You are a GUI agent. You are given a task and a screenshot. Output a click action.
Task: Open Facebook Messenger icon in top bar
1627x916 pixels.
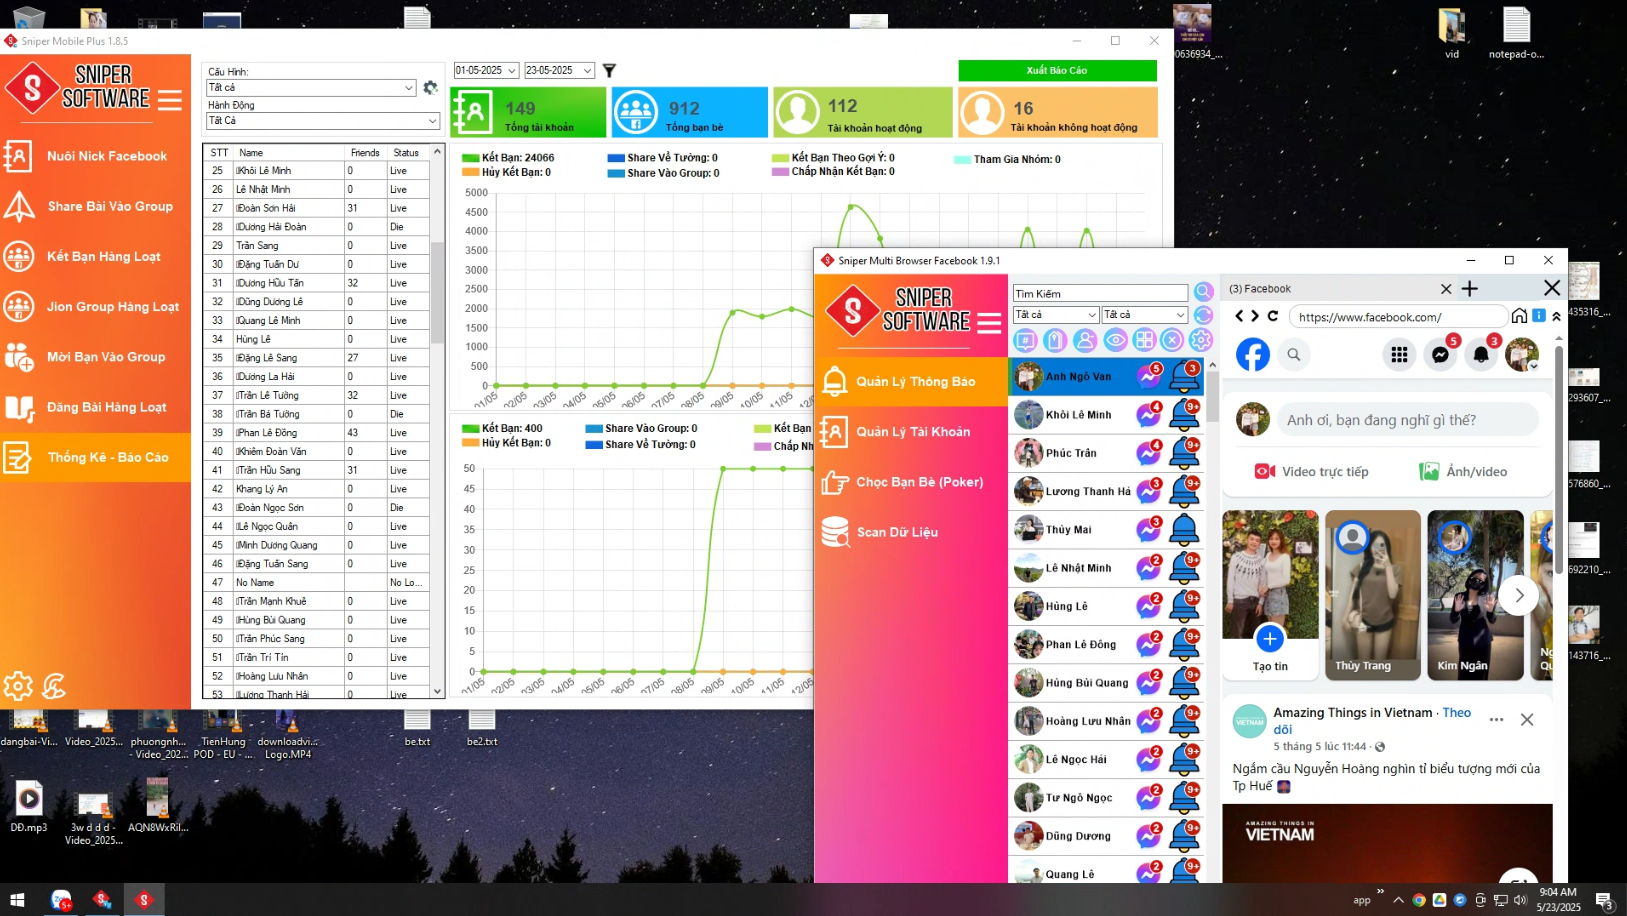pos(1440,354)
